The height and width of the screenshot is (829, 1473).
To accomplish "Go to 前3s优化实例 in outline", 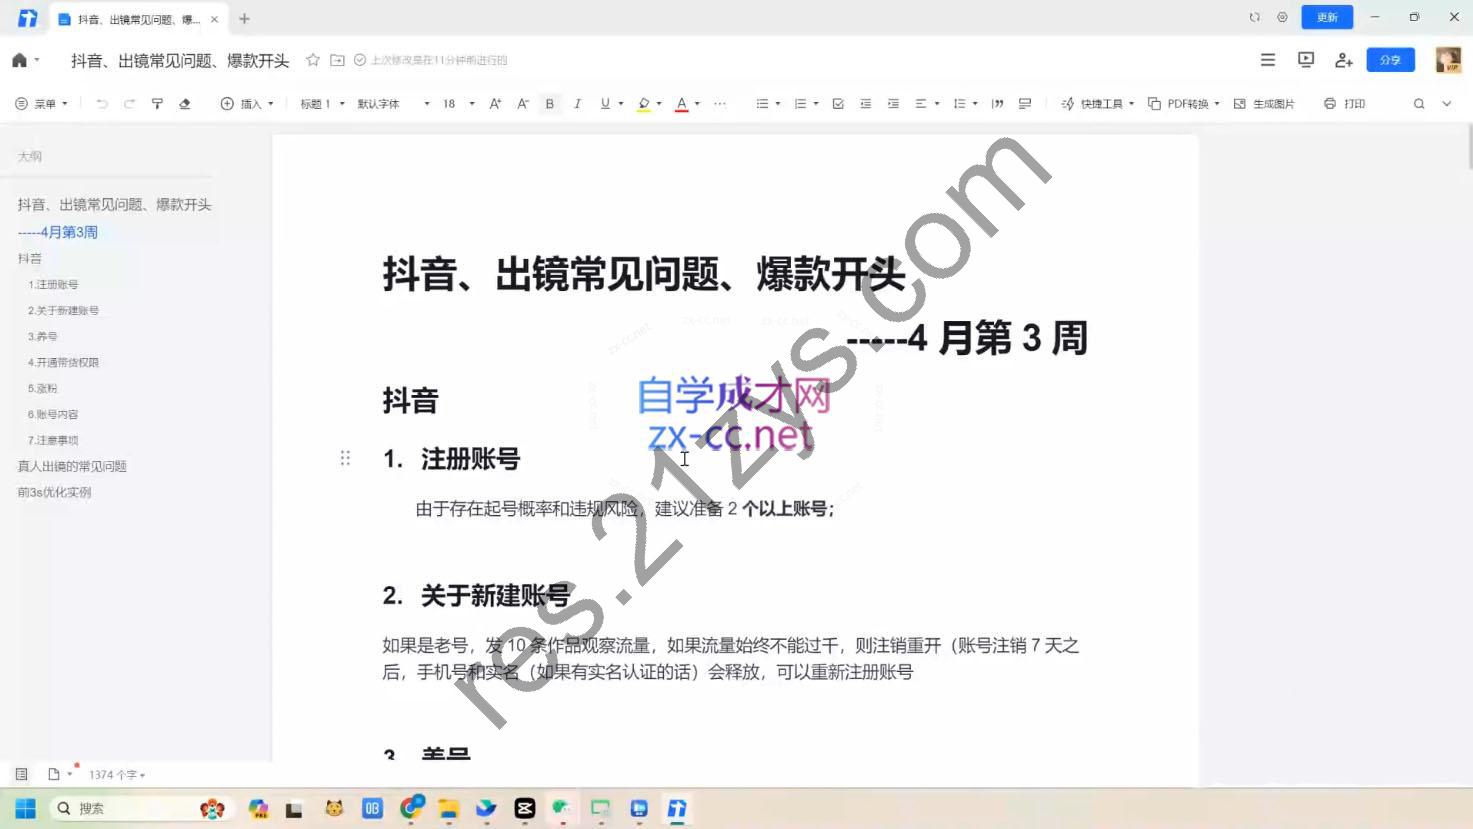I will pyautogui.click(x=54, y=492).
